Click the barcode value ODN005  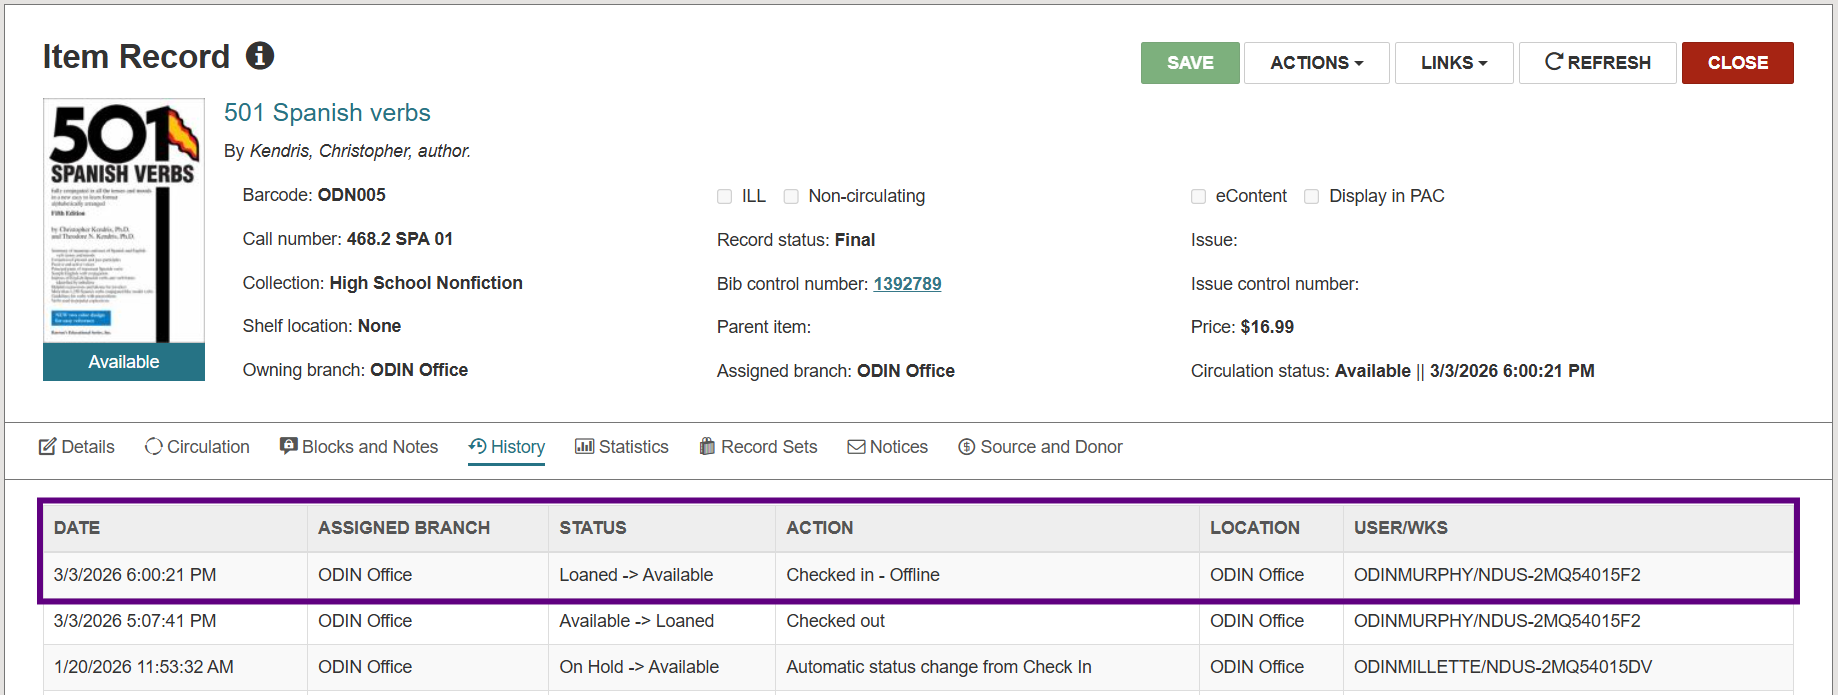[x=351, y=195]
